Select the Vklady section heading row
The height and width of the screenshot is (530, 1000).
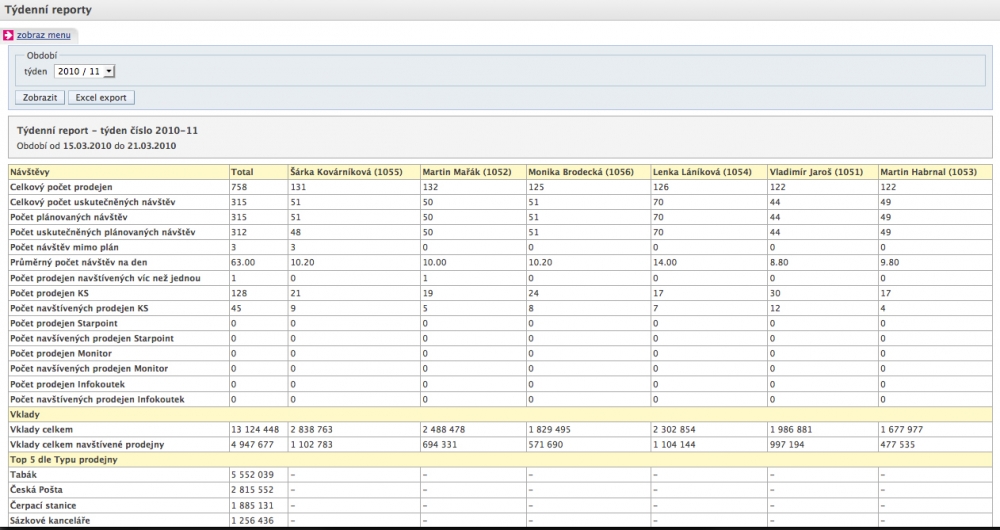tap(24, 414)
